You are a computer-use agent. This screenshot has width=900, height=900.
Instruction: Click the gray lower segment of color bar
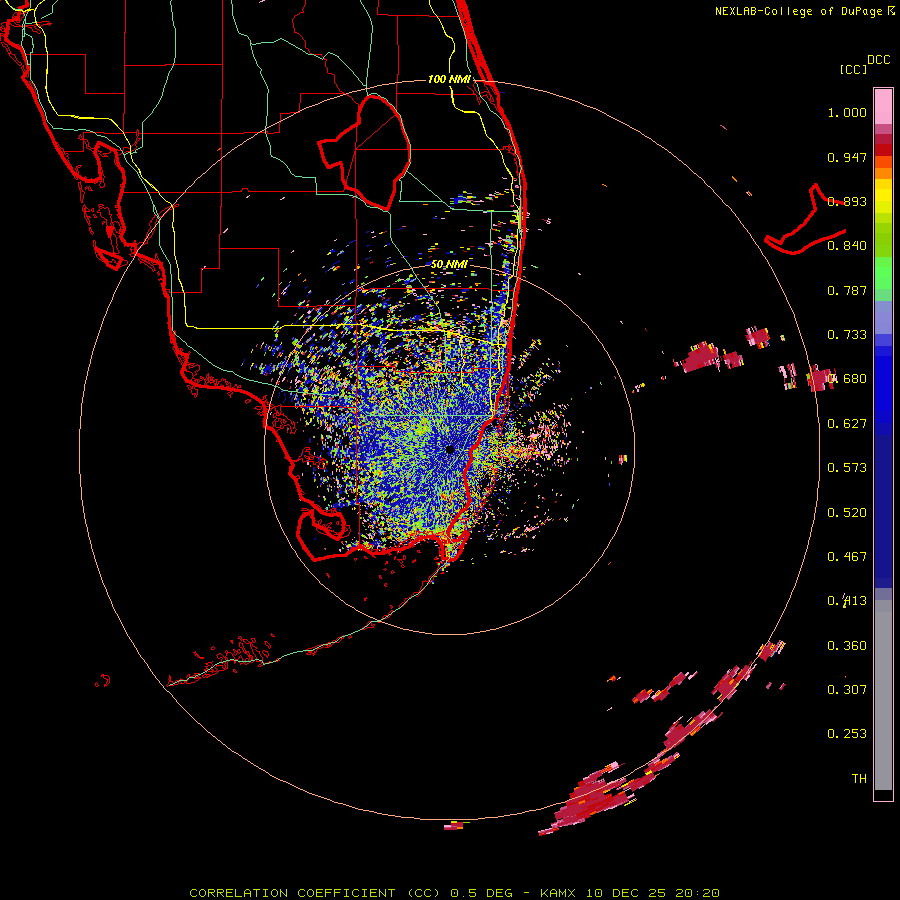[x=883, y=695]
